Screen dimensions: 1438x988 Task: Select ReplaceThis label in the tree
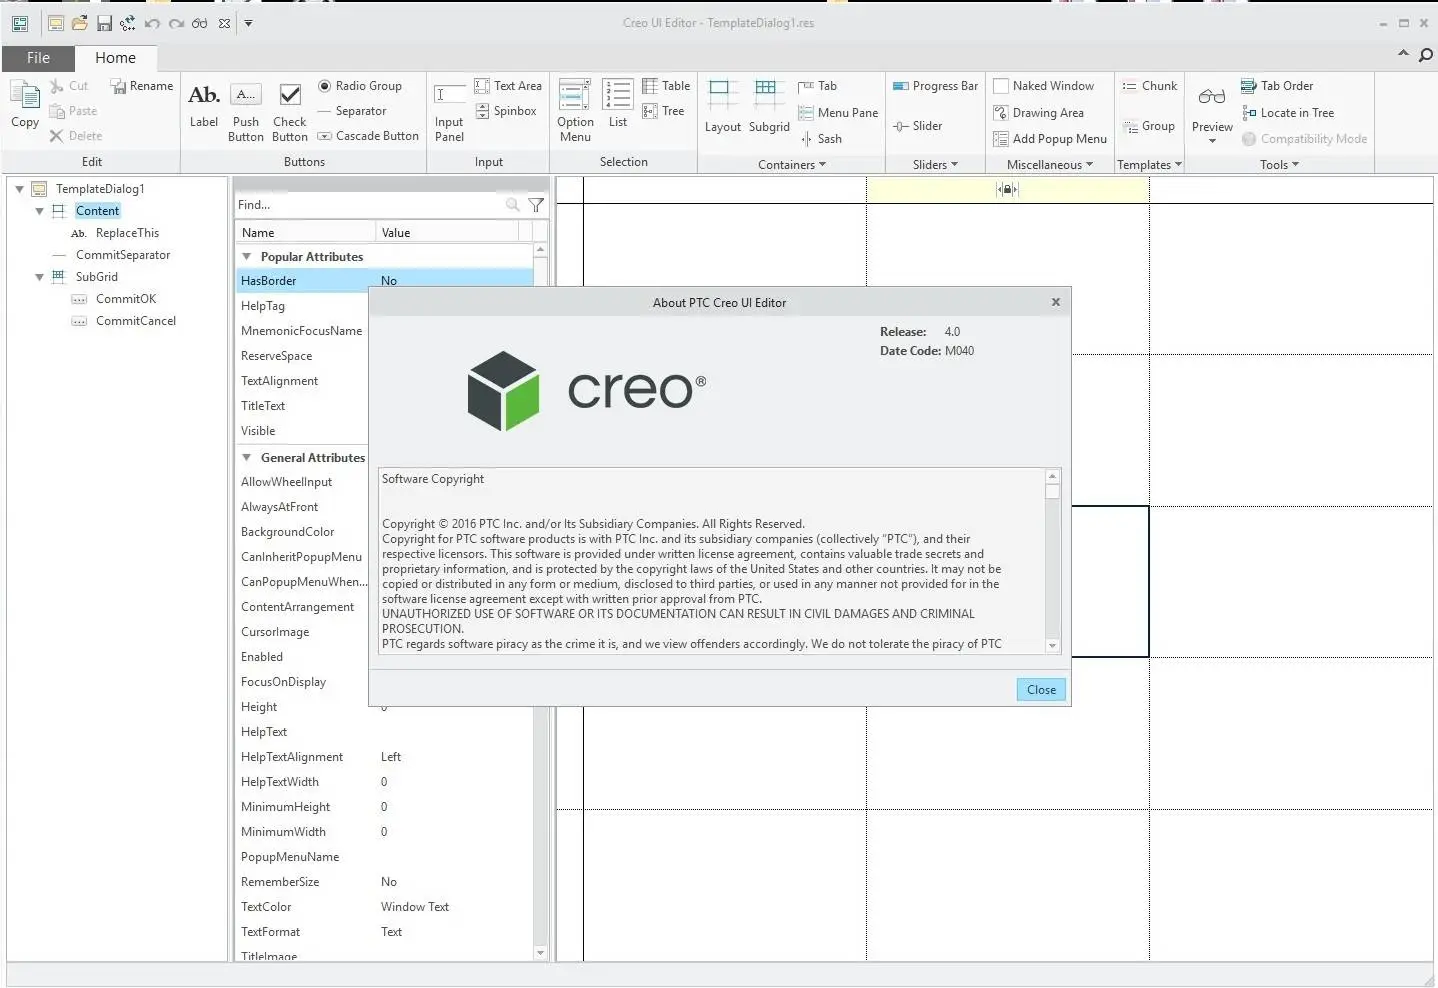pos(127,233)
